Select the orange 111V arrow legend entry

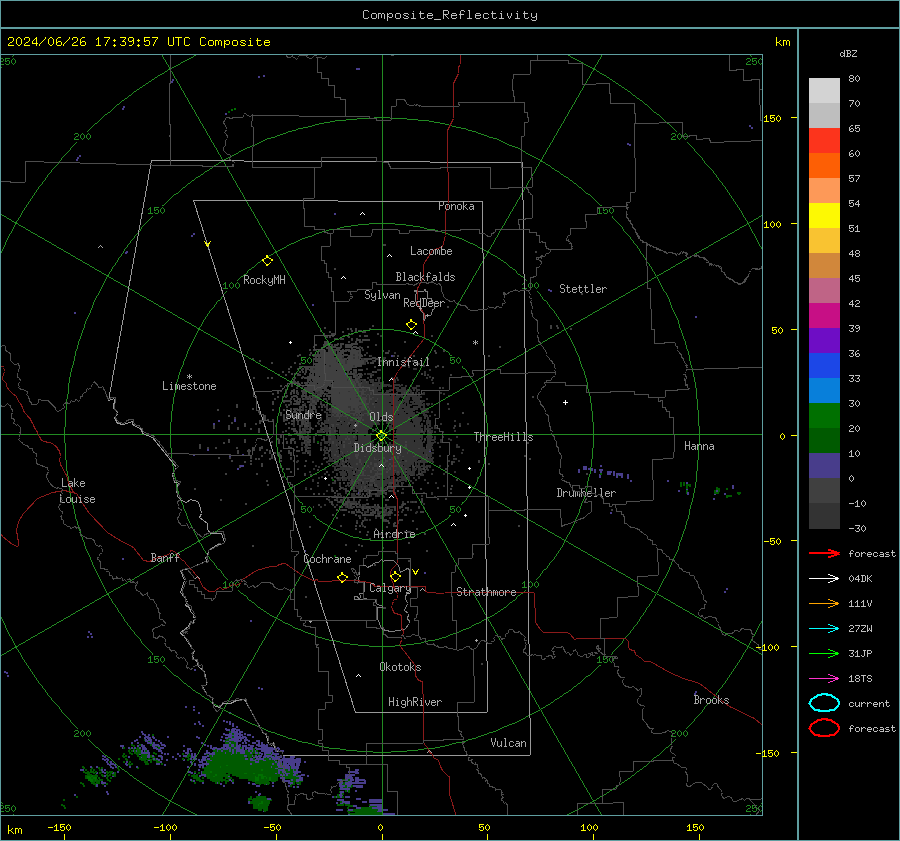point(824,603)
